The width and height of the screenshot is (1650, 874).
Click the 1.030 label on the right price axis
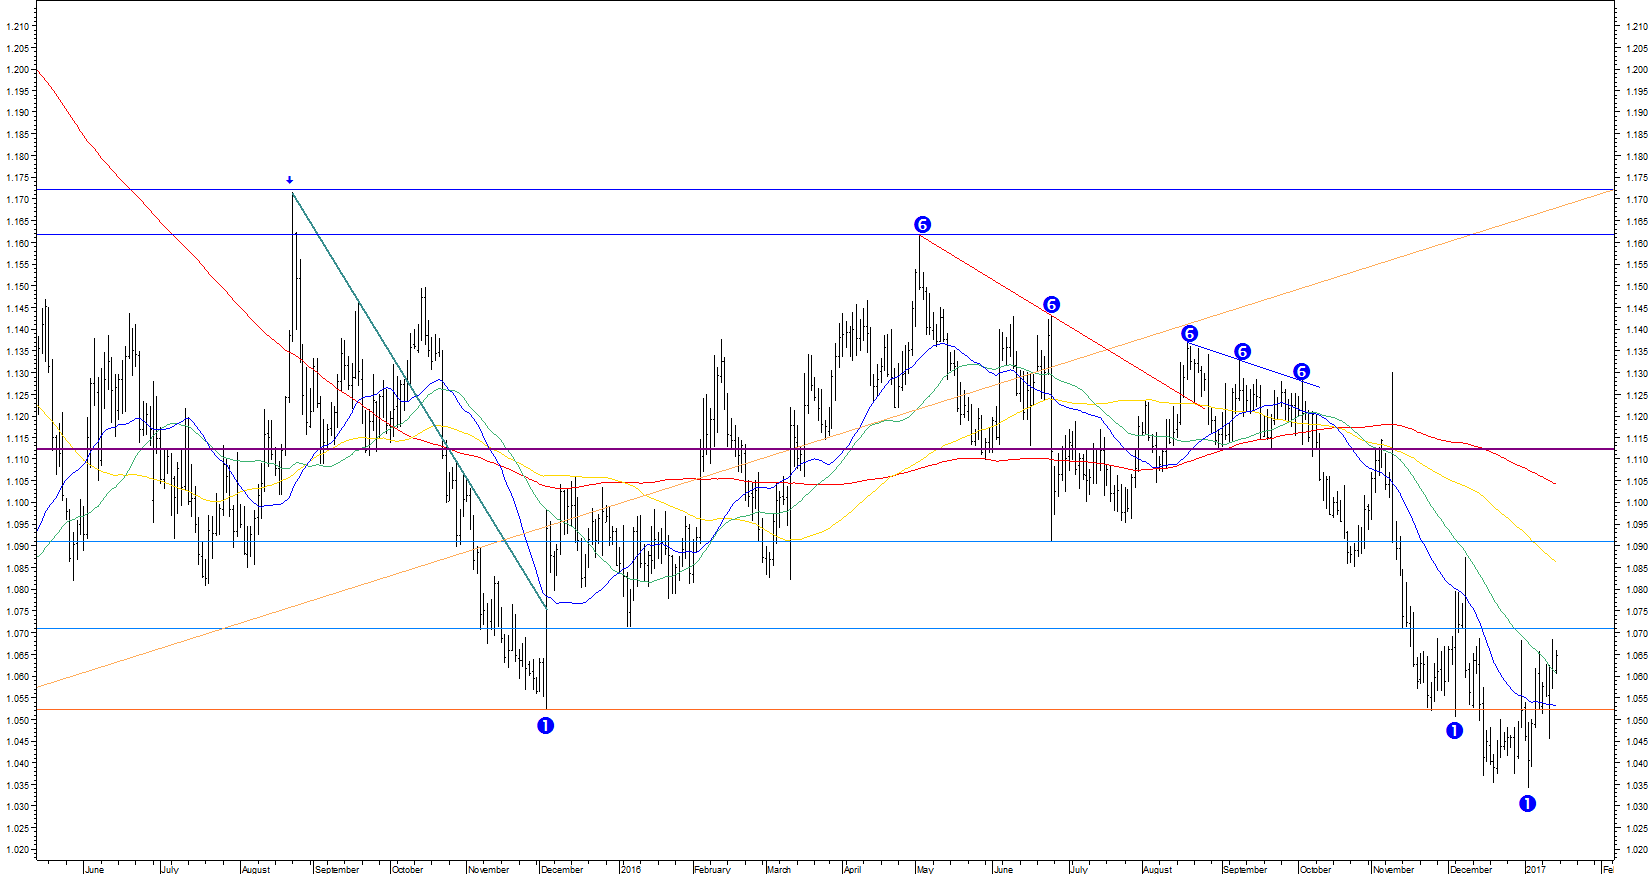[1636, 807]
